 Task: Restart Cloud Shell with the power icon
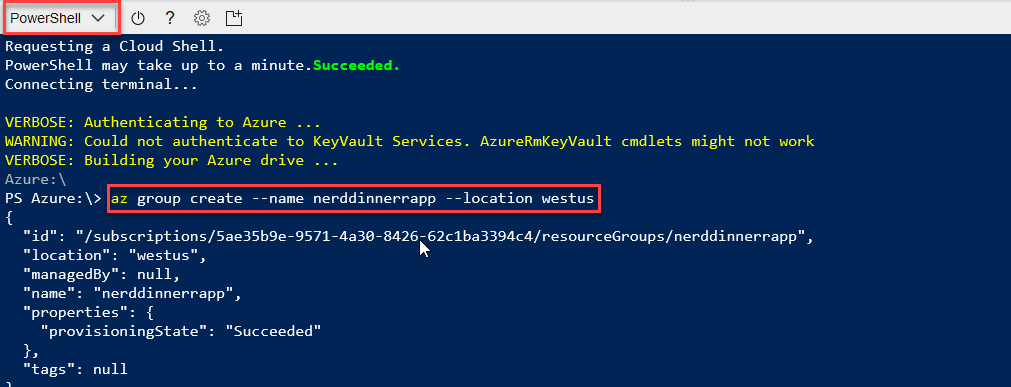(x=137, y=18)
